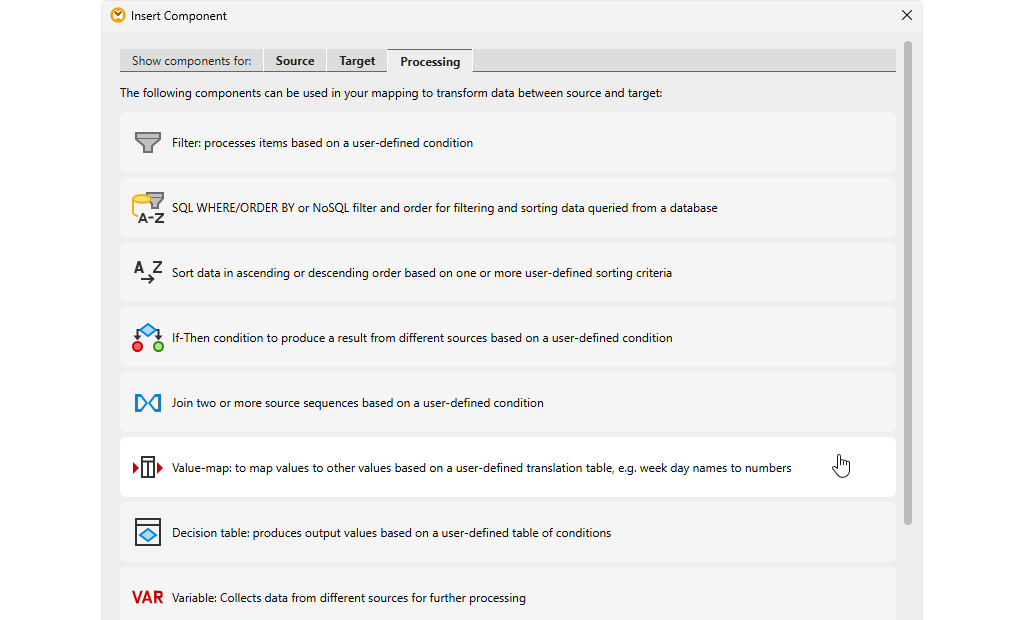Select the SQL WHERE/ORDER BY database icon
The height and width of the screenshot is (620, 1025).
pos(148,208)
